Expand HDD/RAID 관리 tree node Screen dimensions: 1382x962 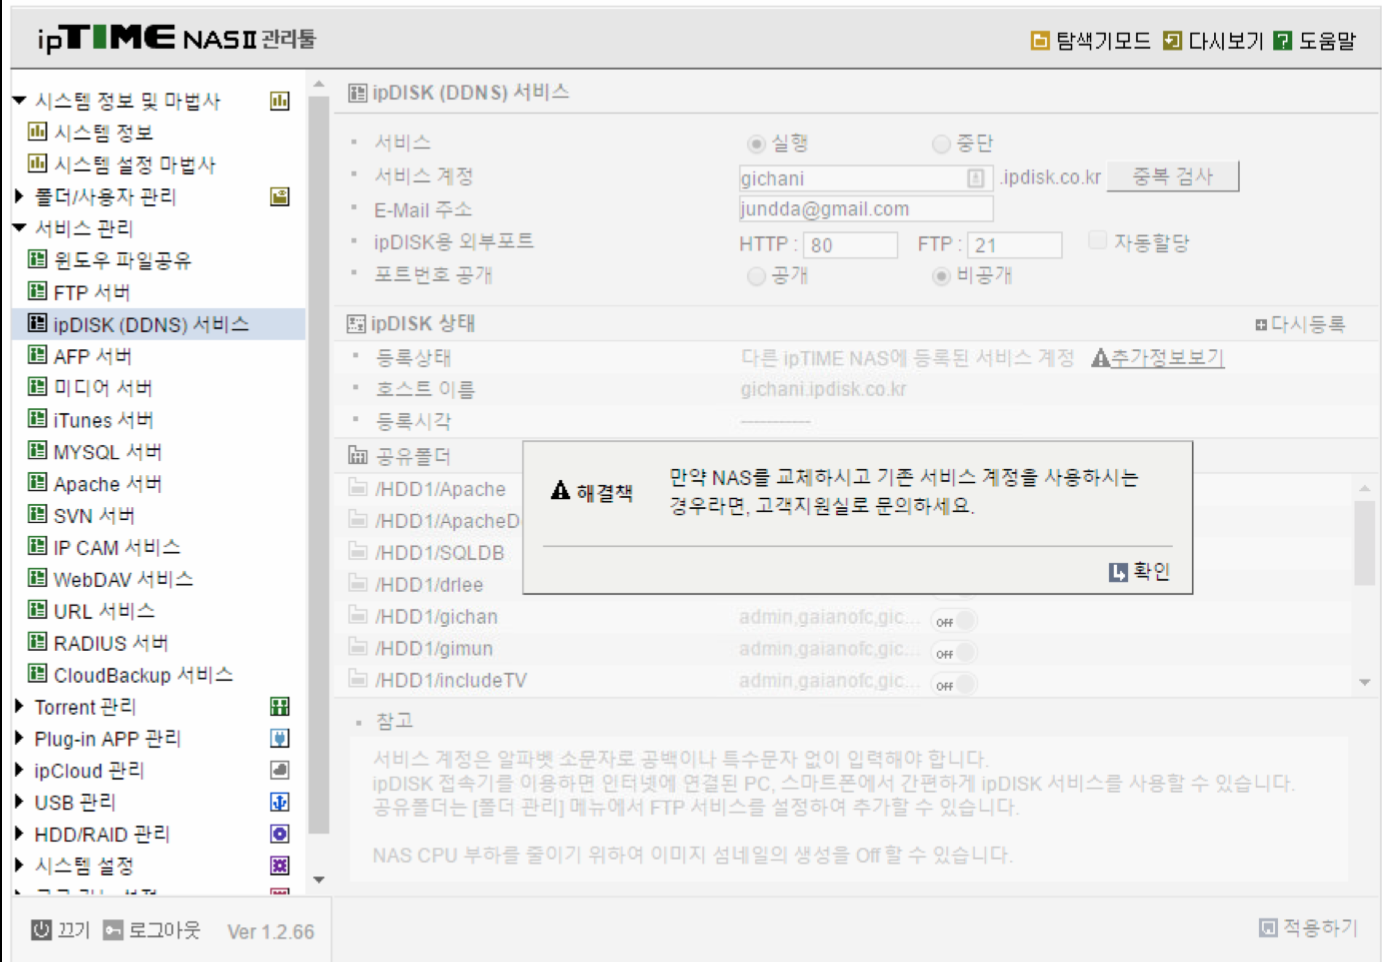point(19,833)
